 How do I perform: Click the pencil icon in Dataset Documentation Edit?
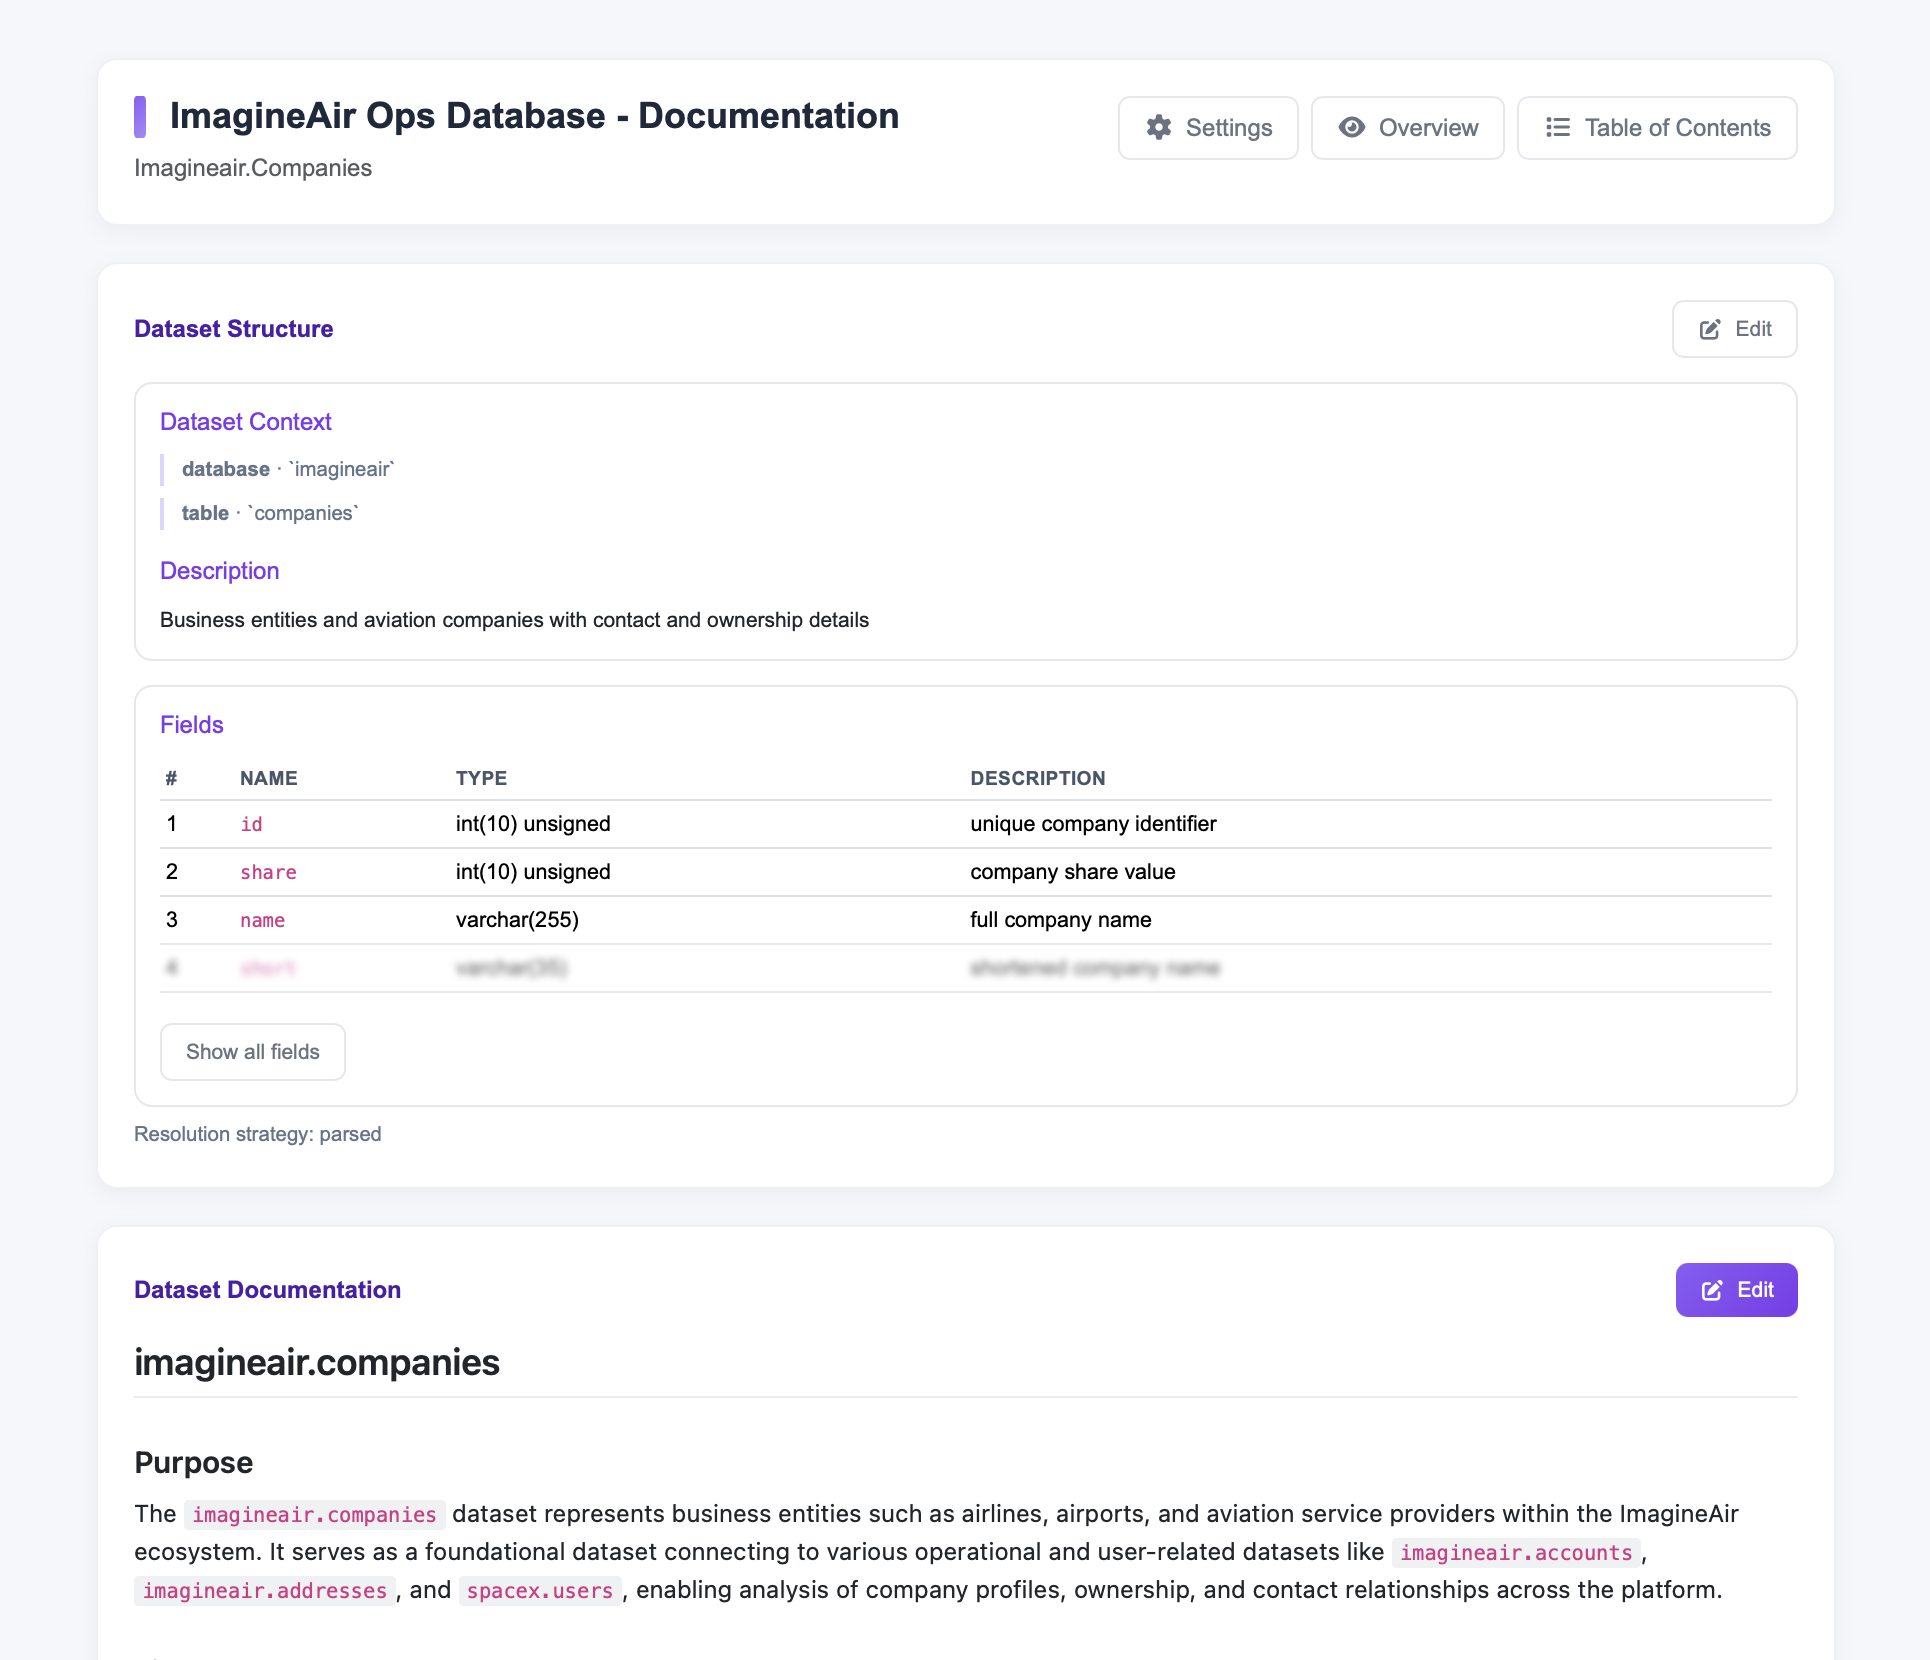tap(1712, 1291)
